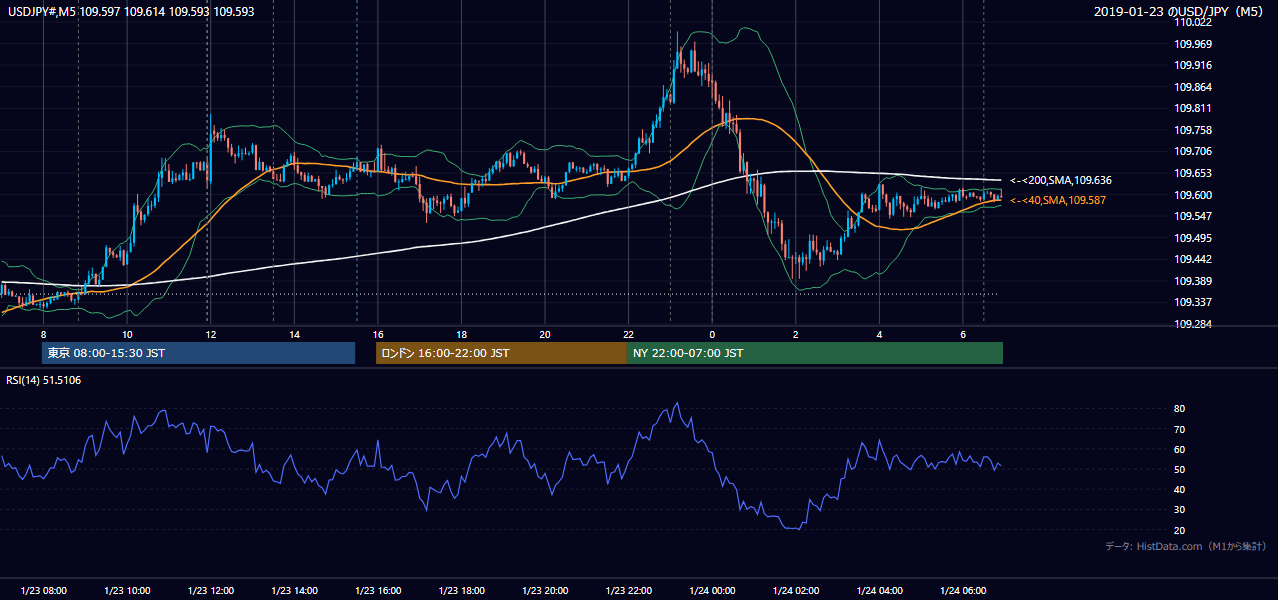Click the 109.706 price axis value
The height and width of the screenshot is (600, 1278).
point(1195,152)
